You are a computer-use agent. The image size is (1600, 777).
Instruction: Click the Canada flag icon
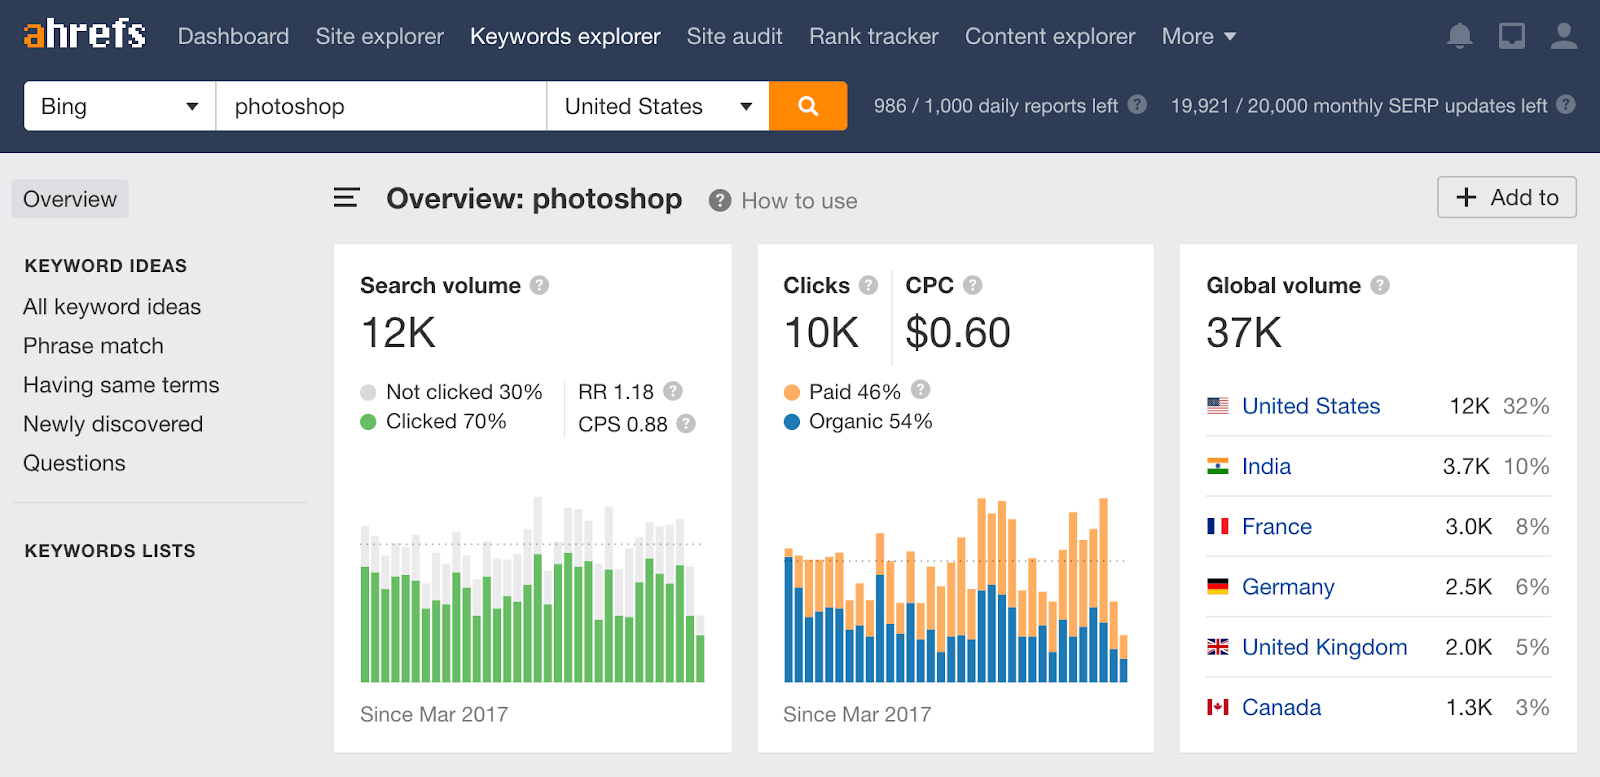tap(1218, 707)
